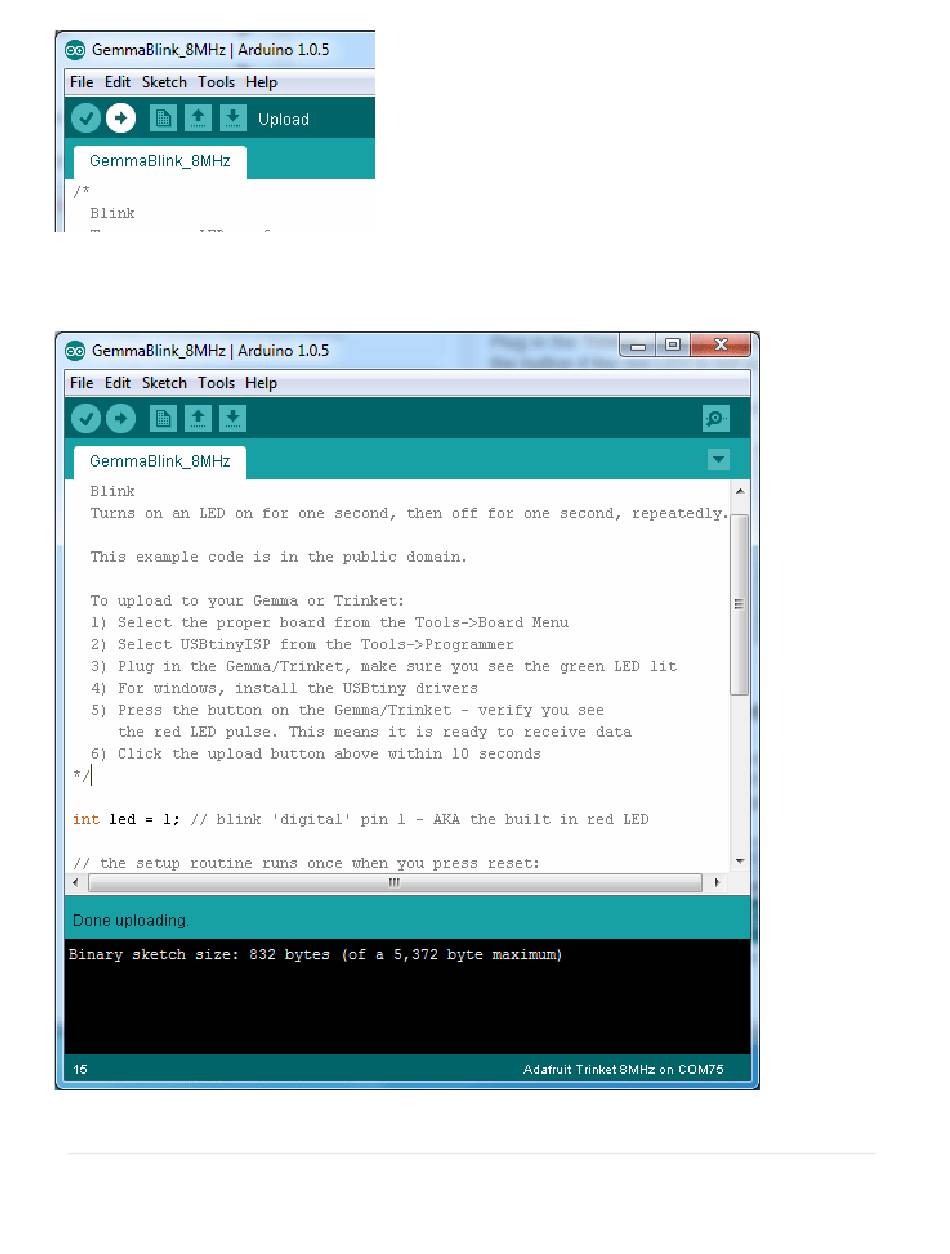Open Edit menu in lower full window
This screenshot has height=1254, width=950.
coord(118,382)
